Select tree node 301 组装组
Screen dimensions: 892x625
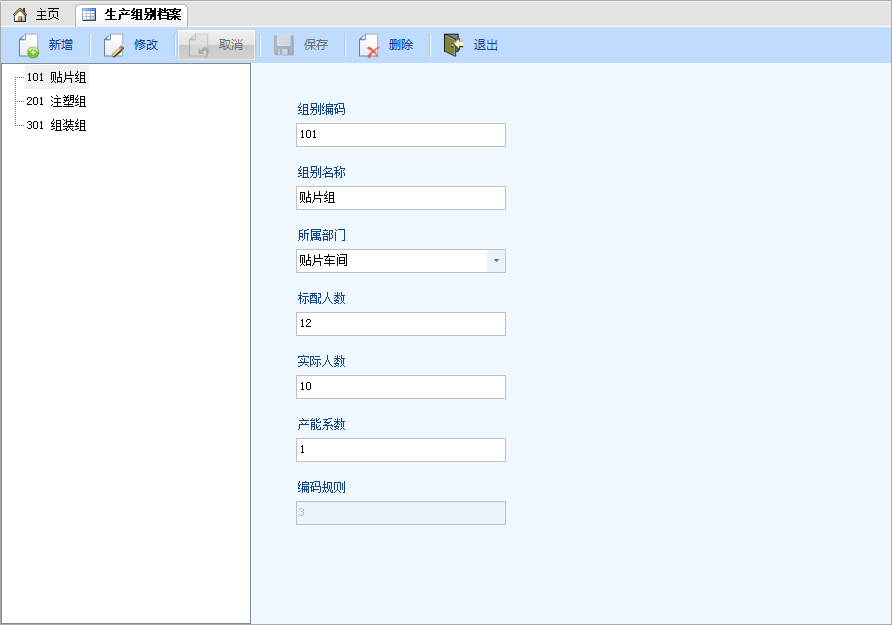tap(56, 125)
